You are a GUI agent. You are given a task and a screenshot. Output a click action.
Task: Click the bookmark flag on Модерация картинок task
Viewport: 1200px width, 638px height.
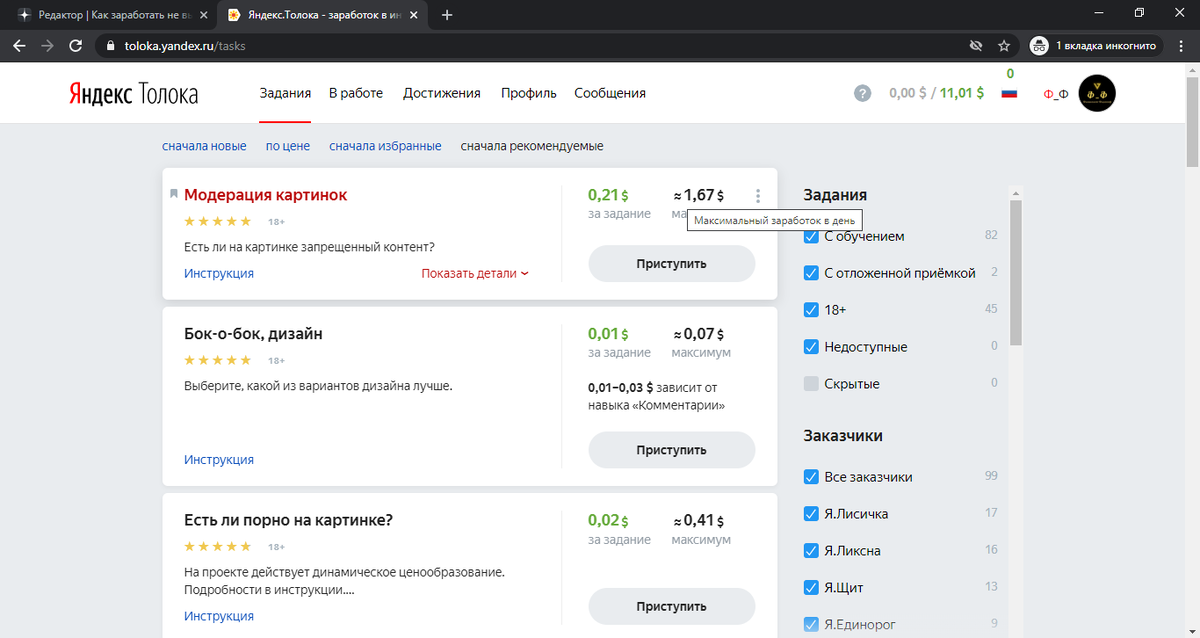pyautogui.click(x=173, y=193)
